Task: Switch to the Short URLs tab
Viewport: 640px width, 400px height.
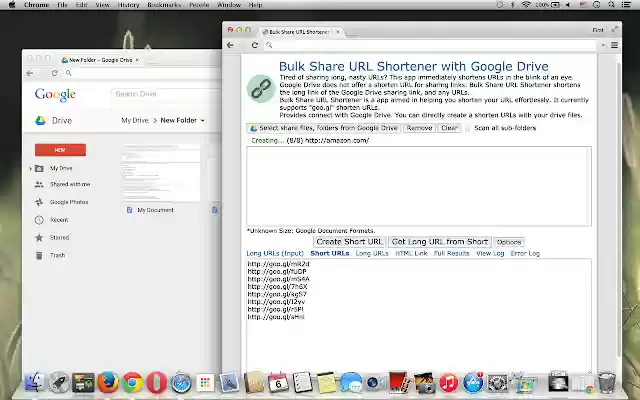Action: click(330, 253)
